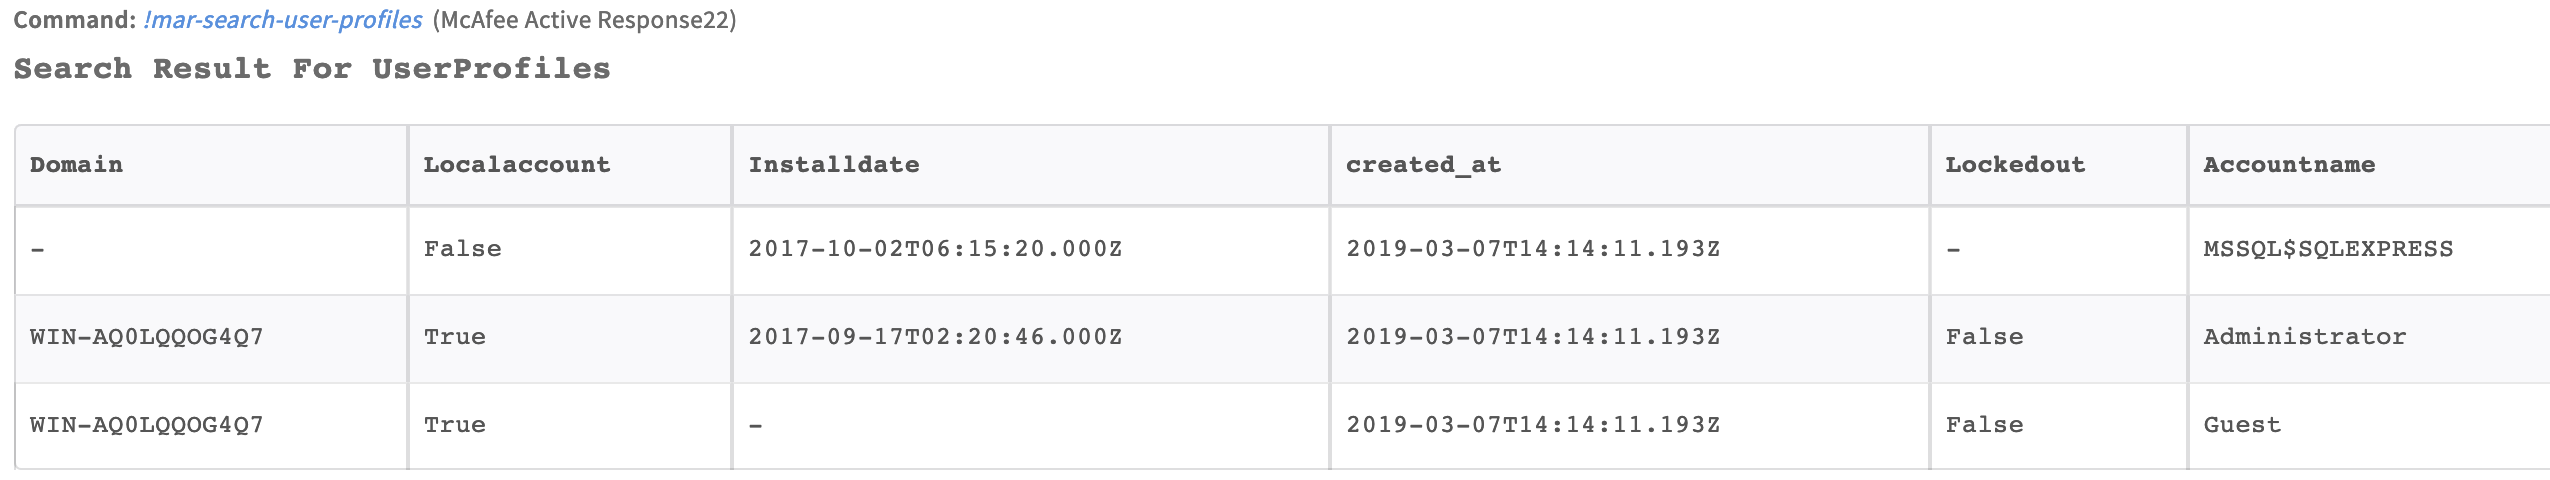Image resolution: width=2550 pixels, height=480 pixels.
Task: Select the MSSQL$SQLEXPRESS account name cell
Action: tap(2327, 249)
